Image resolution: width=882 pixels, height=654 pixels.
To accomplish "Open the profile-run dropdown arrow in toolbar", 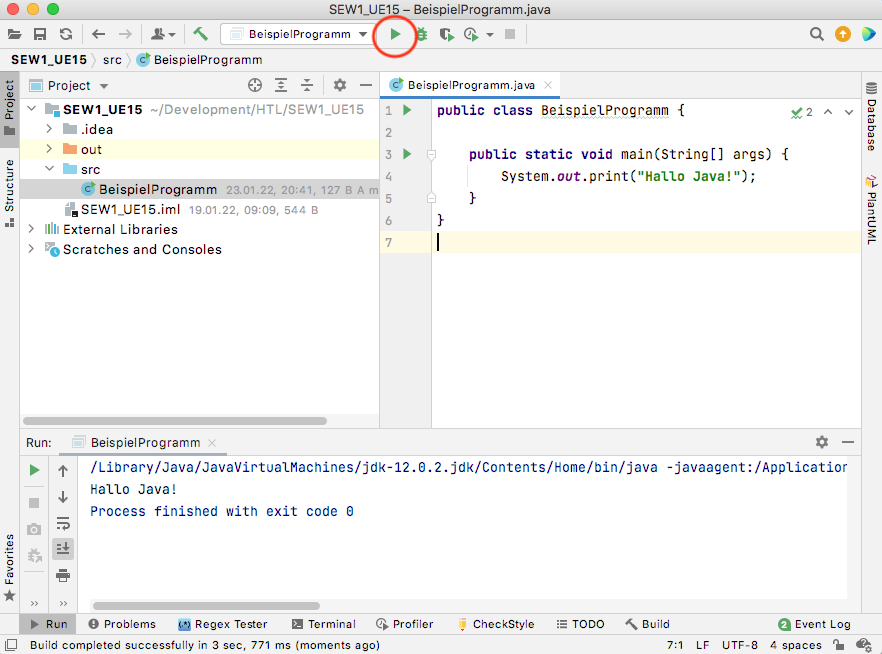I will point(490,35).
